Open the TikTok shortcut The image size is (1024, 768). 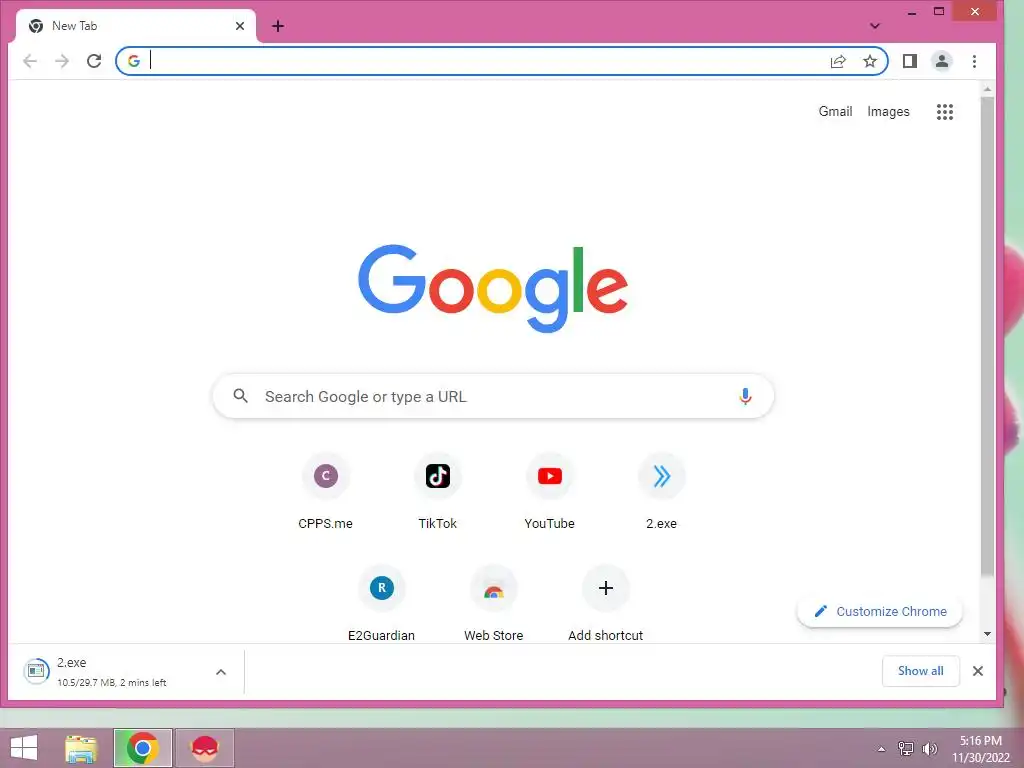click(x=438, y=491)
